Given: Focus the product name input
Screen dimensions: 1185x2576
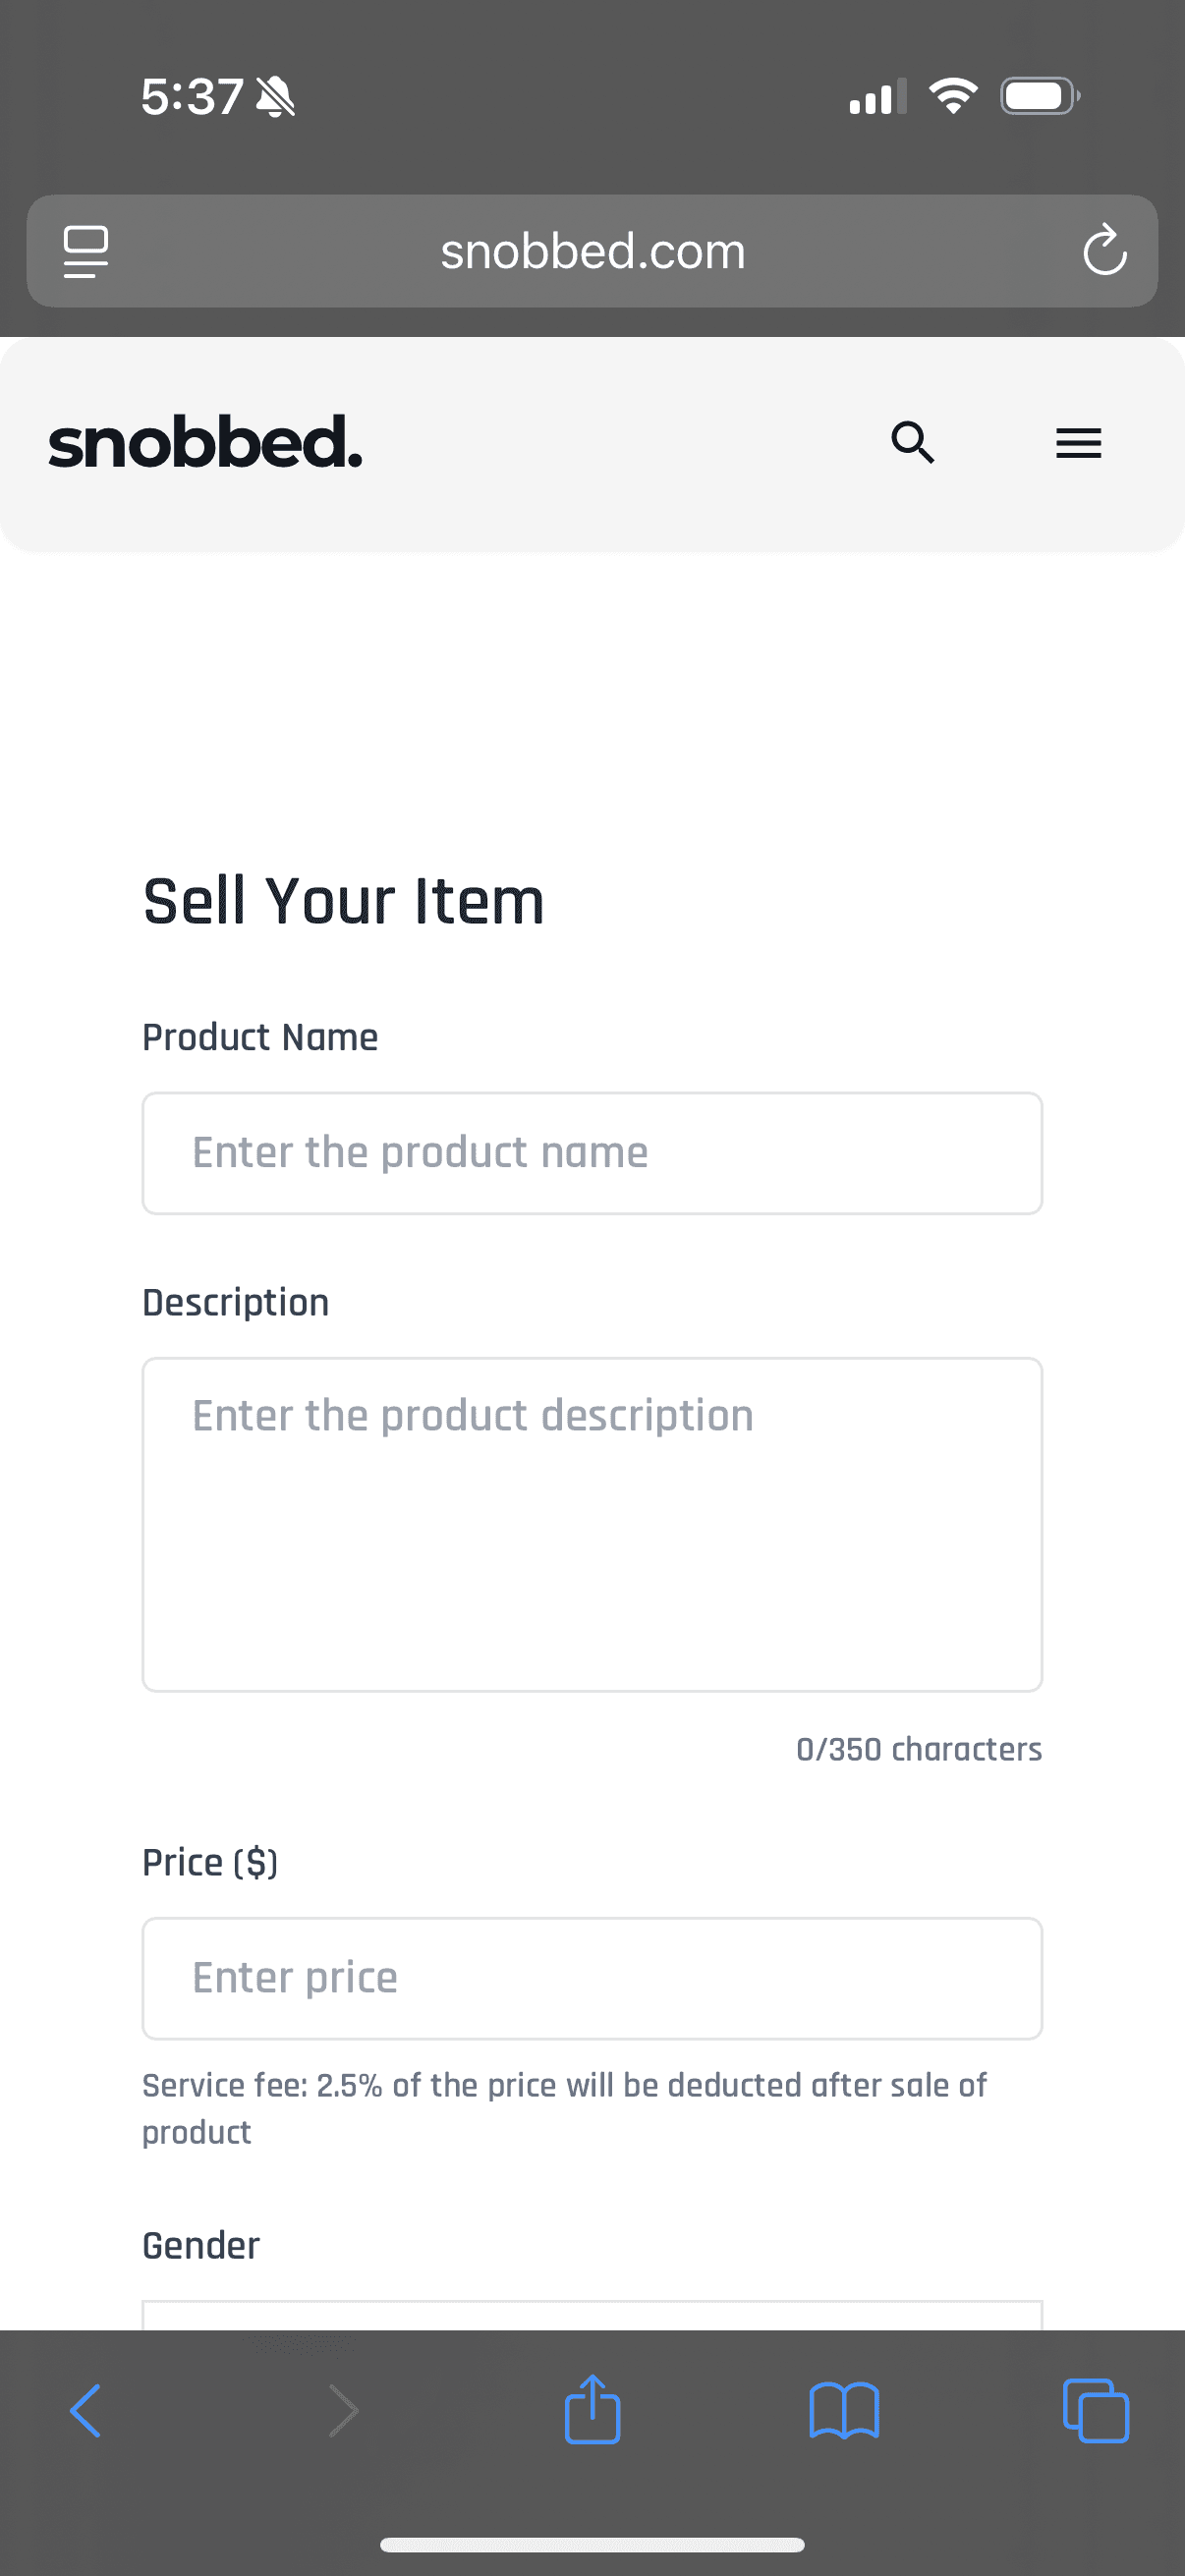Looking at the screenshot, I should (592, 1152).
